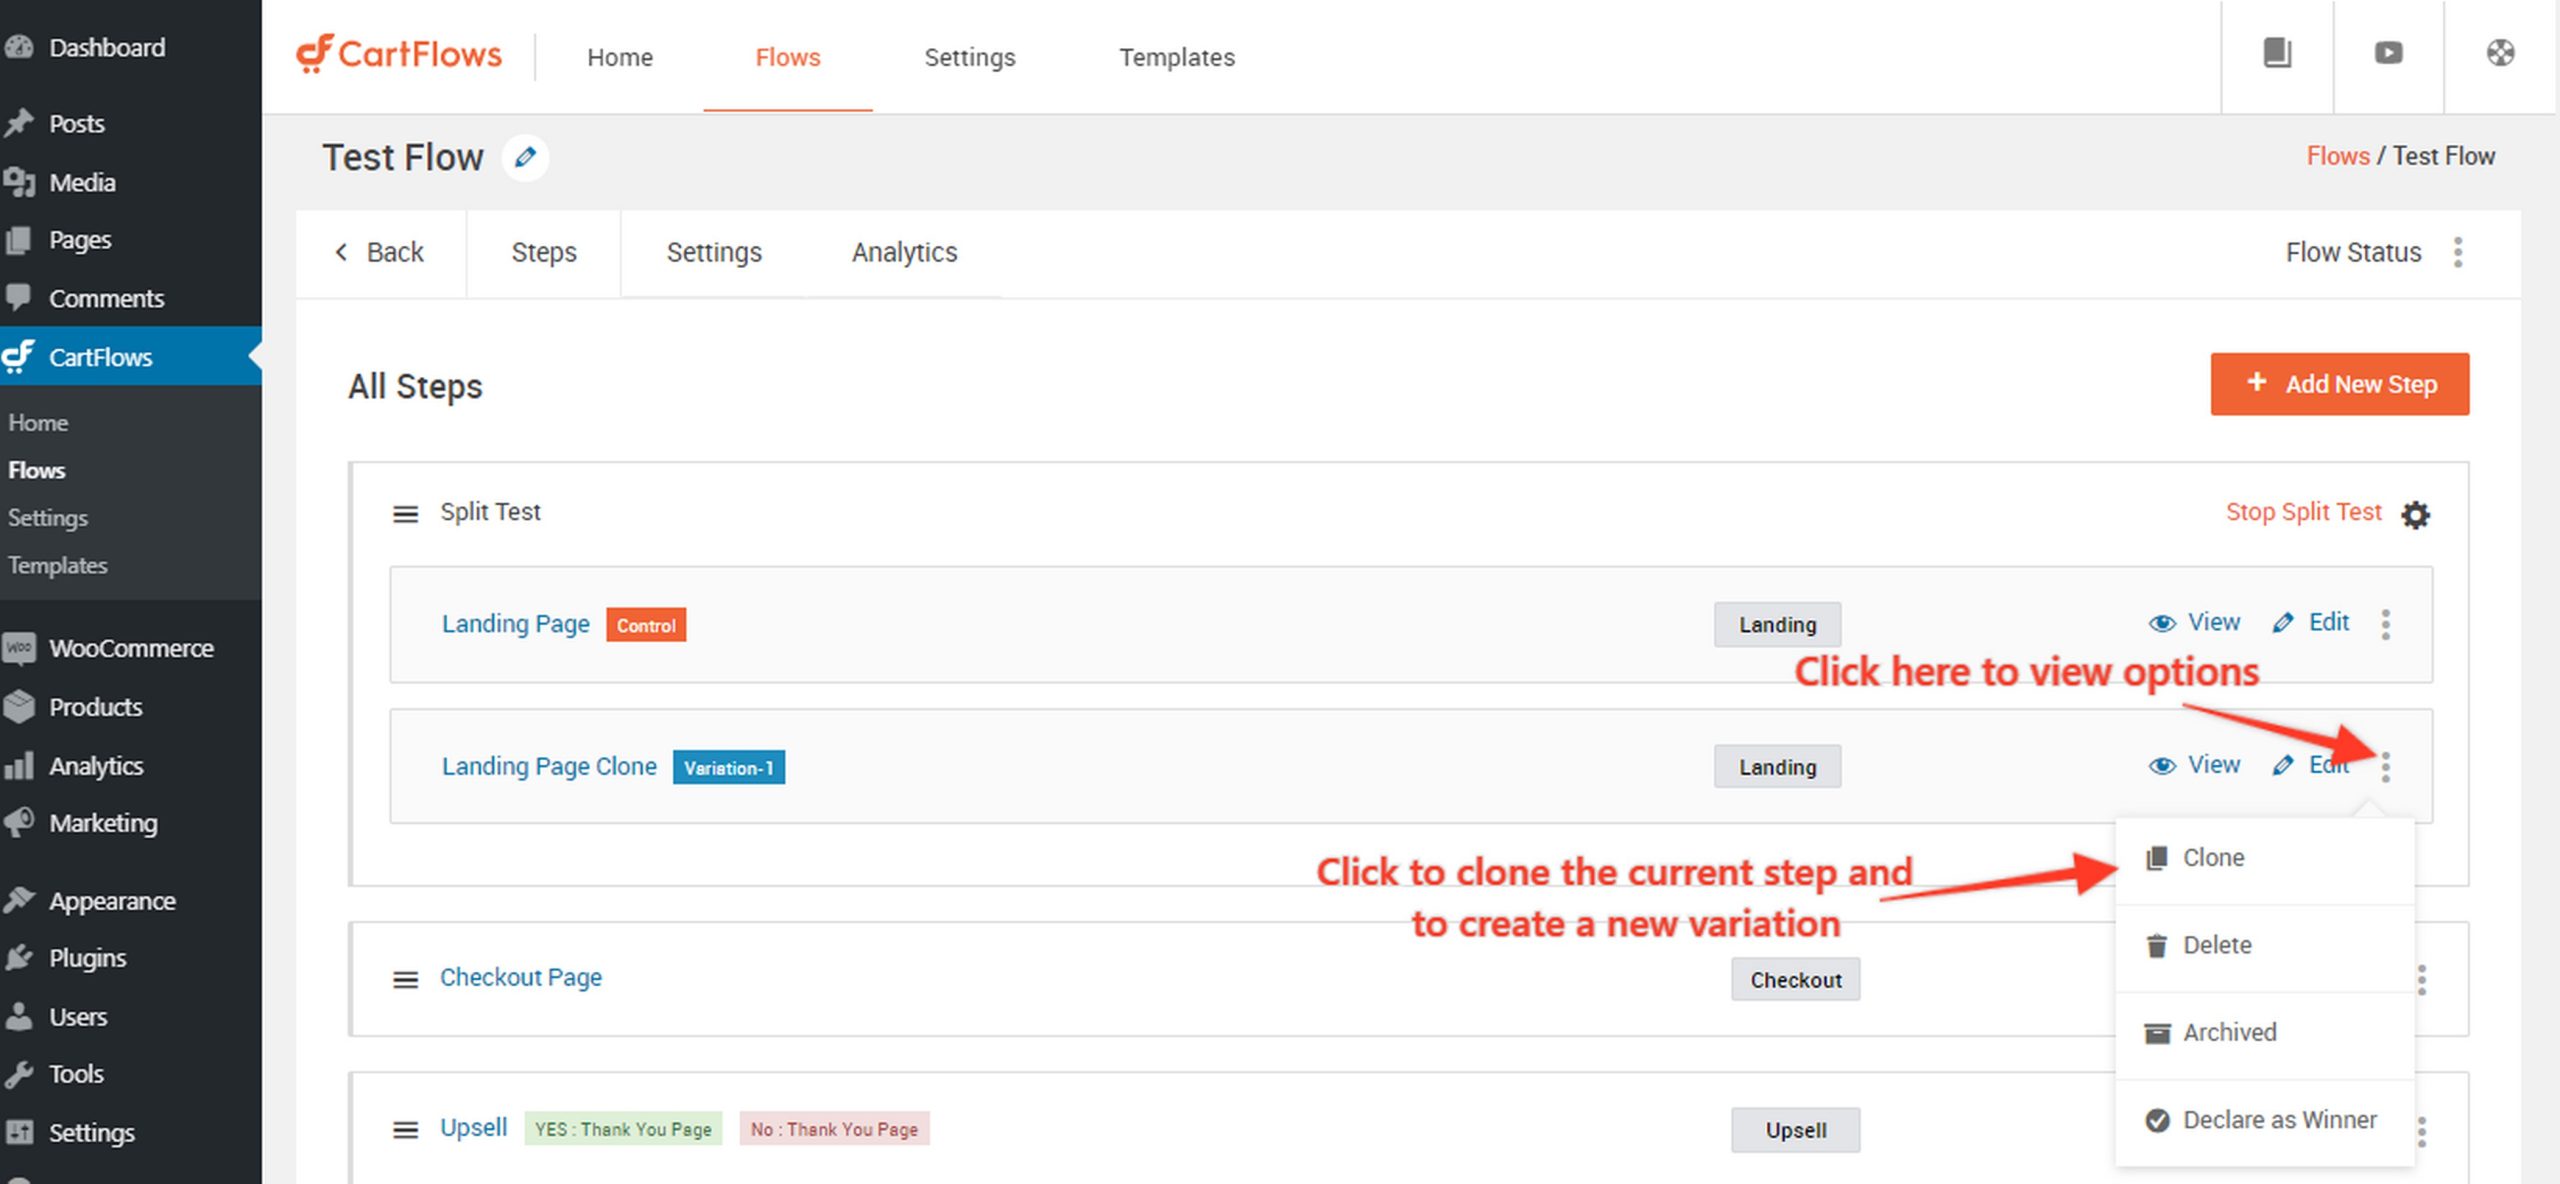Click the Delete trash icon in the menu
The image size is (2560, 1184).
[x=2157, y=944]
